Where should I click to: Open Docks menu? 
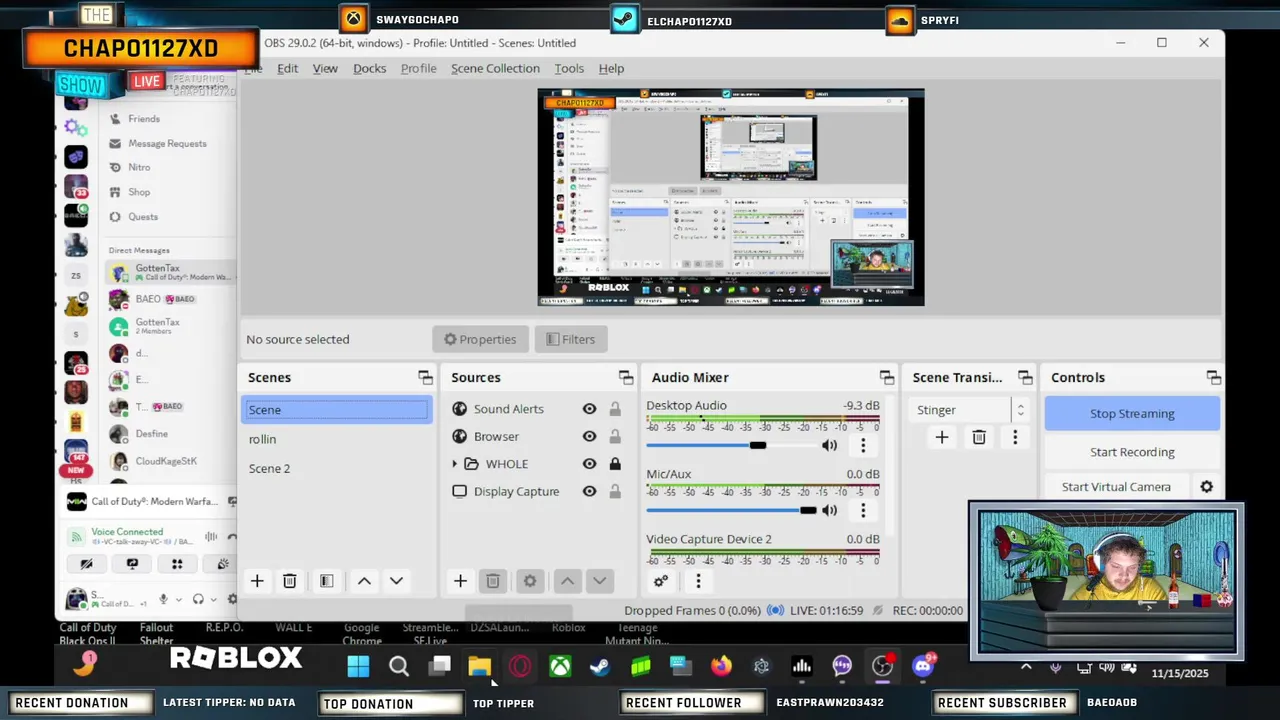tap(369, 68)
